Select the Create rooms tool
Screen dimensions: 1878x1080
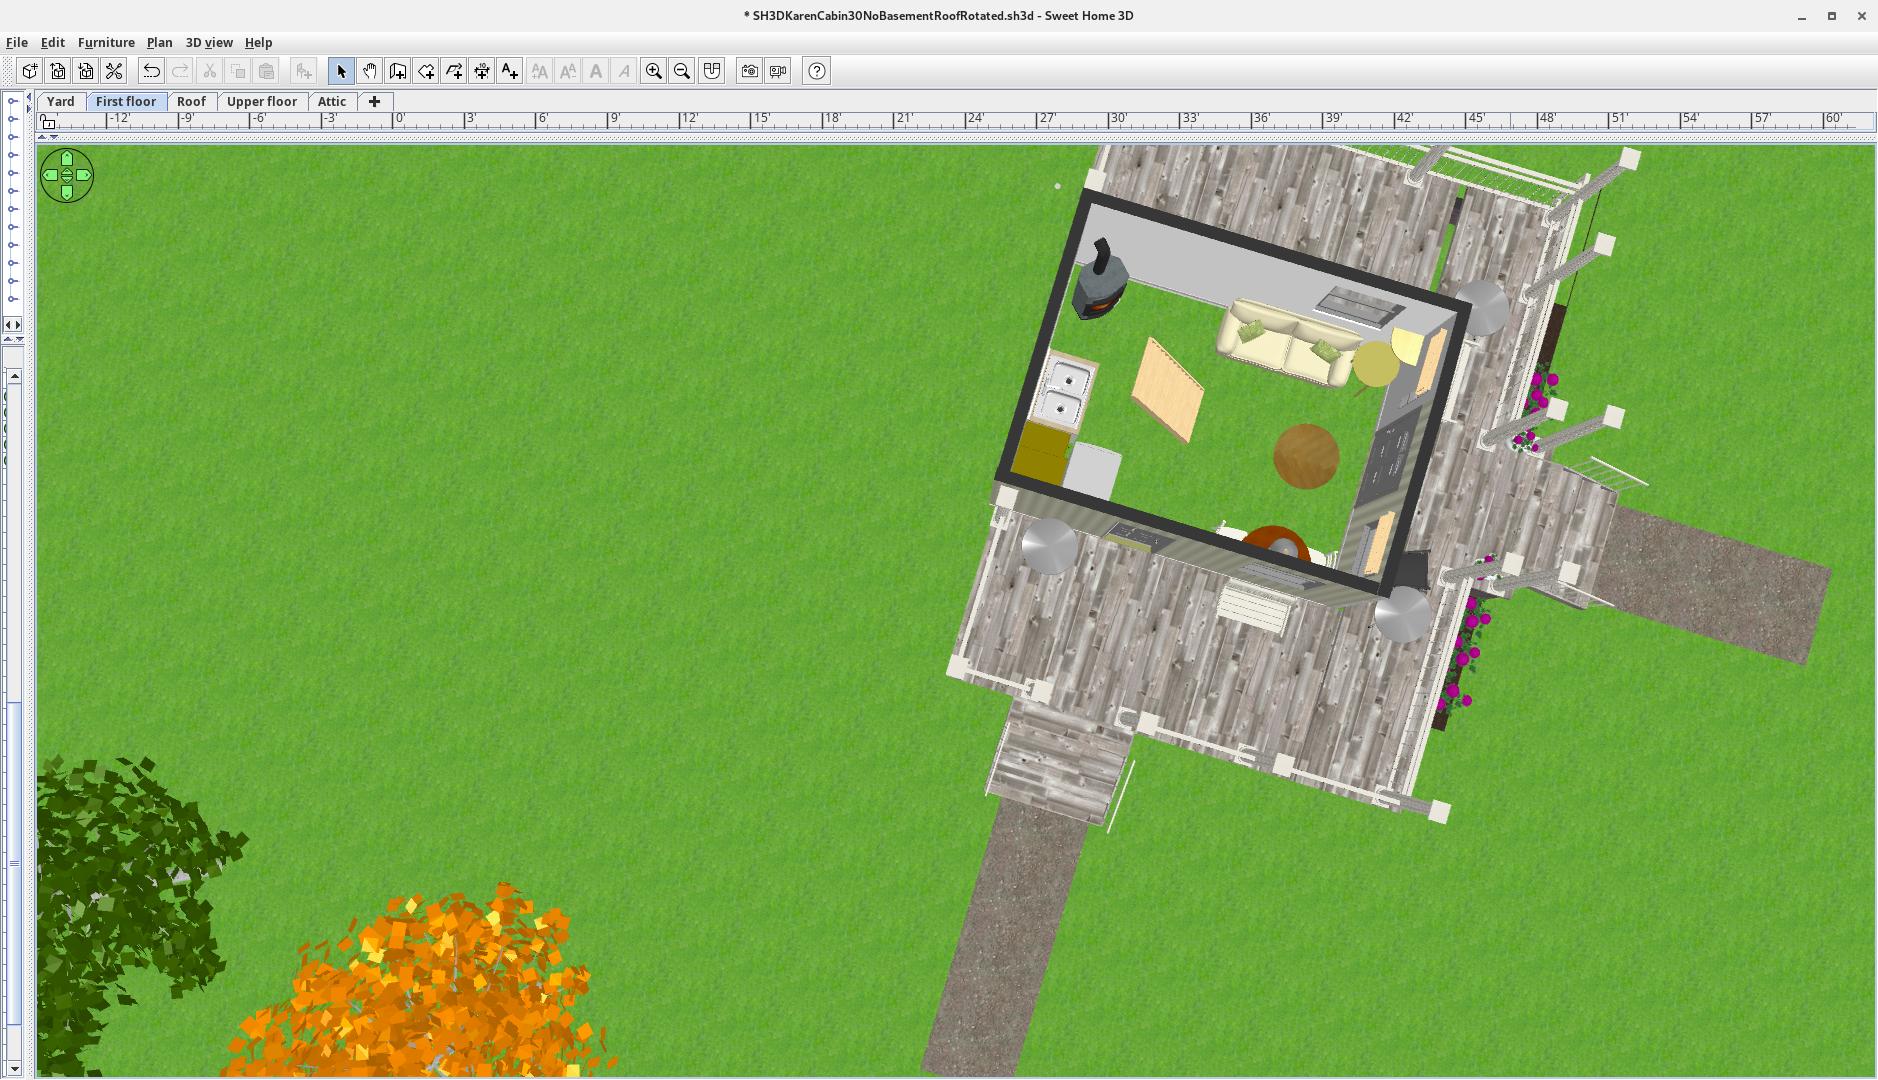click(426, 71)
